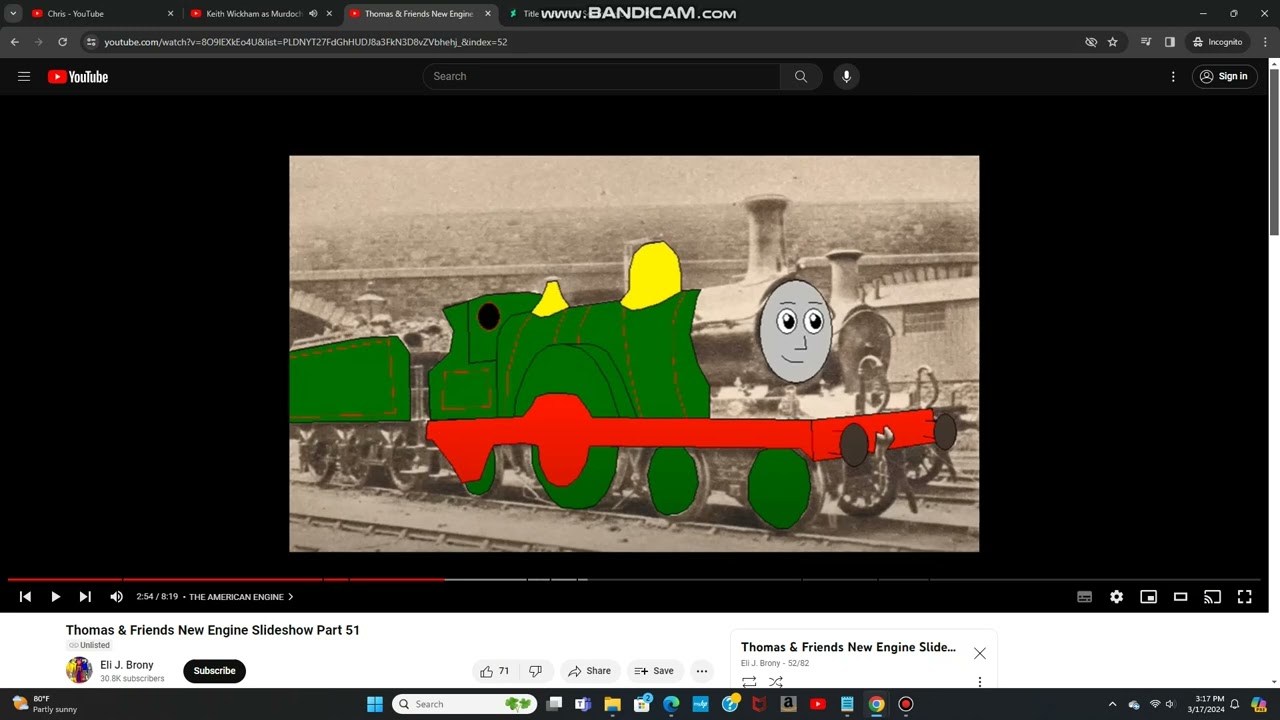Play the video
The height and width of the screenshot is (720, 1280).
(55, 597)
